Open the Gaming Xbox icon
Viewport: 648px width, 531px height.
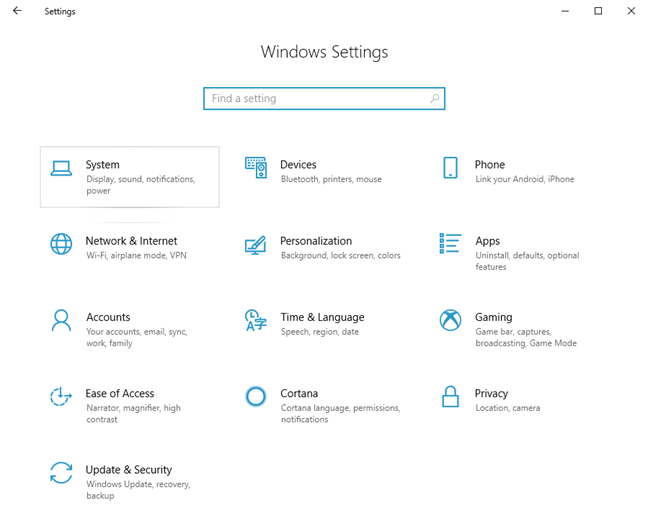tap(450, 320)
